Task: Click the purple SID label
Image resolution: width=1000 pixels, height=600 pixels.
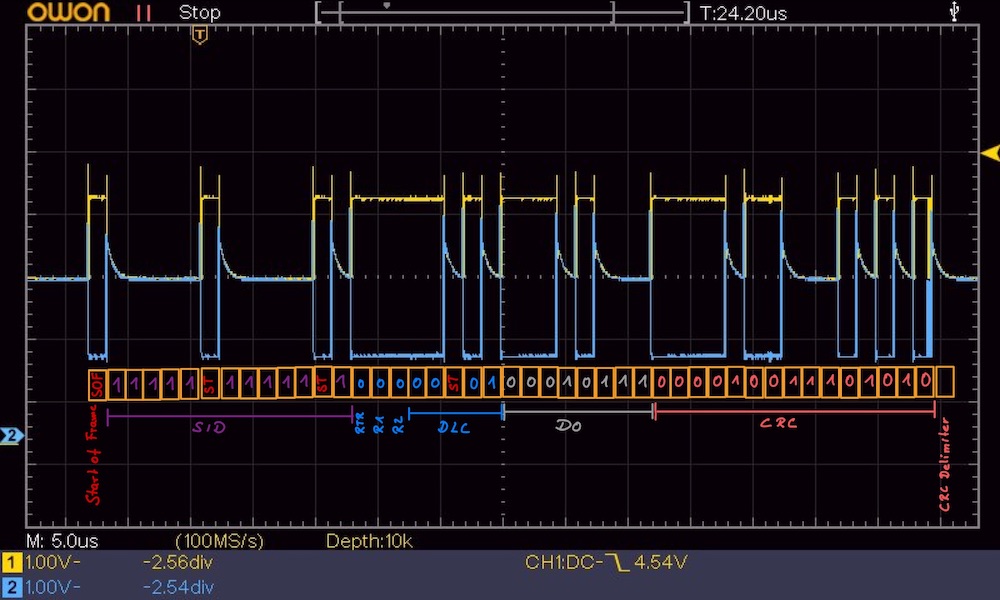Action: [209, 427]
